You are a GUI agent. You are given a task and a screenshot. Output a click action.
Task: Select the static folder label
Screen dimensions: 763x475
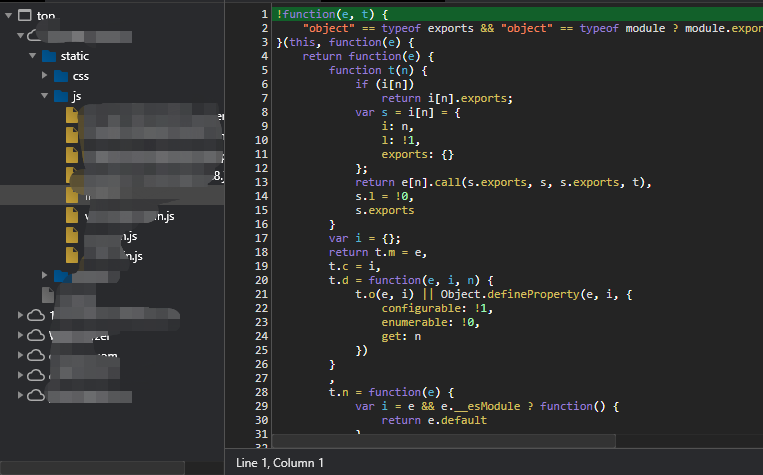click(x=74, y=56)
